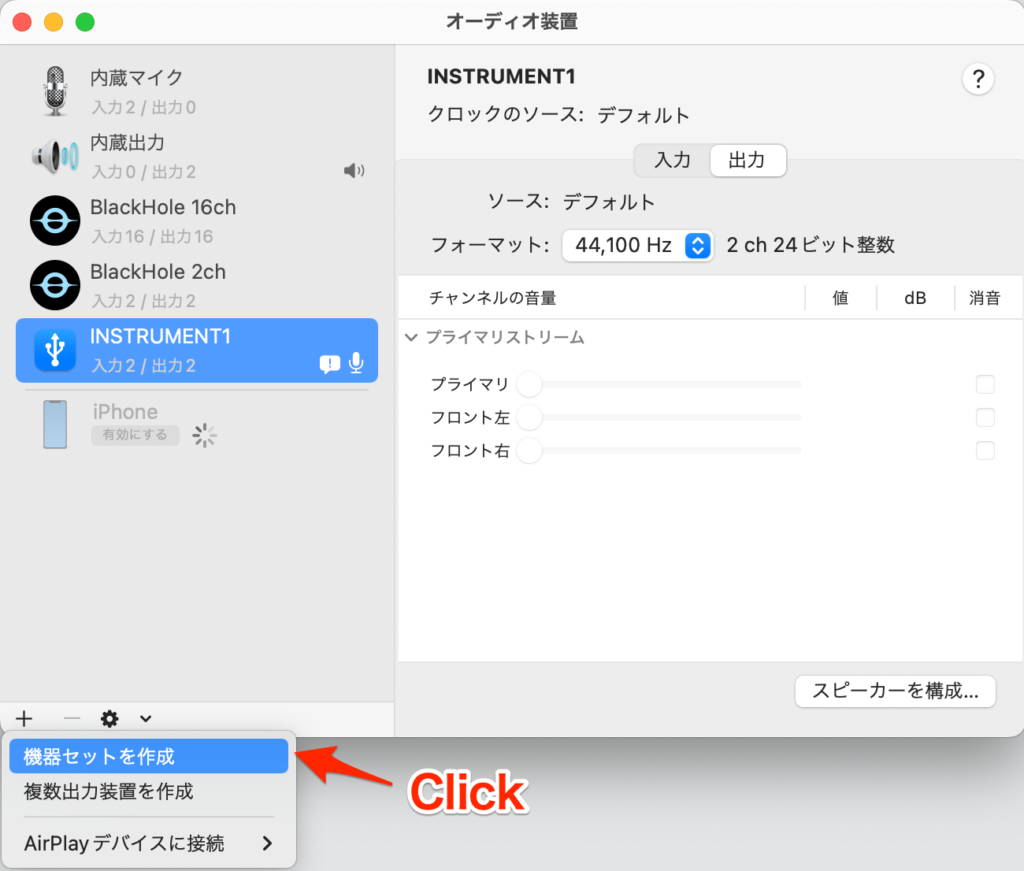Switch to the 入力 tab

tap(672, 160)
